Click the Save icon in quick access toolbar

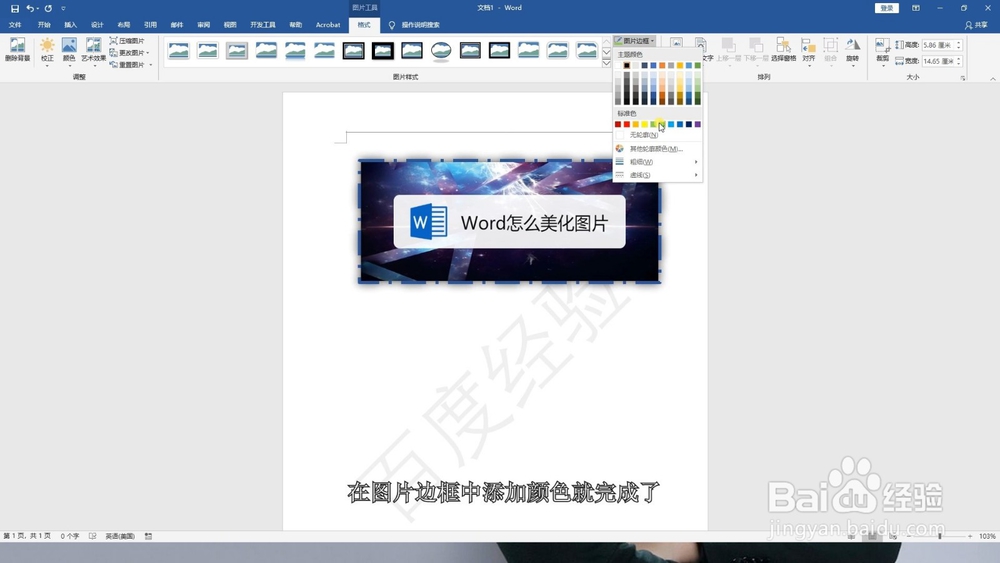(15, 8)
